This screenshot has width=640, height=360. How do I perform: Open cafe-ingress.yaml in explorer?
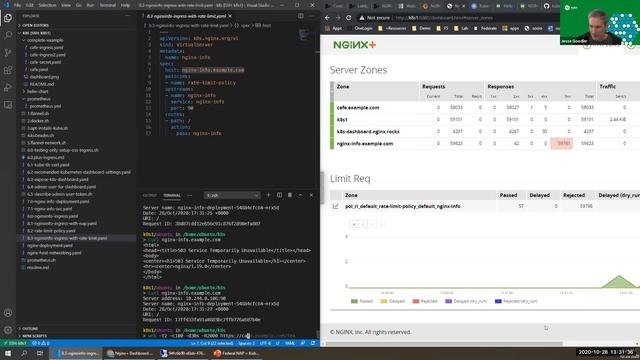(x=46, y=47)
